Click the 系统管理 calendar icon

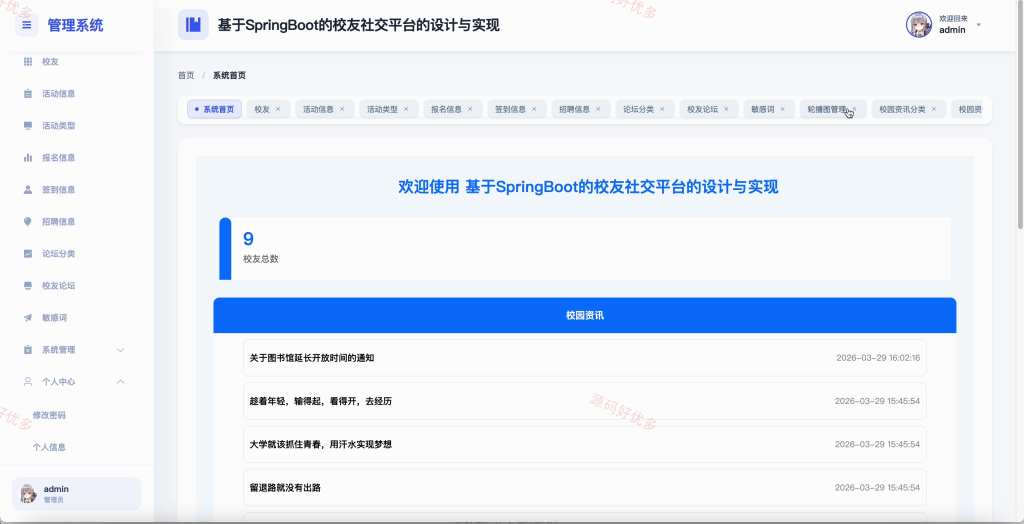(x=27, y=350)
